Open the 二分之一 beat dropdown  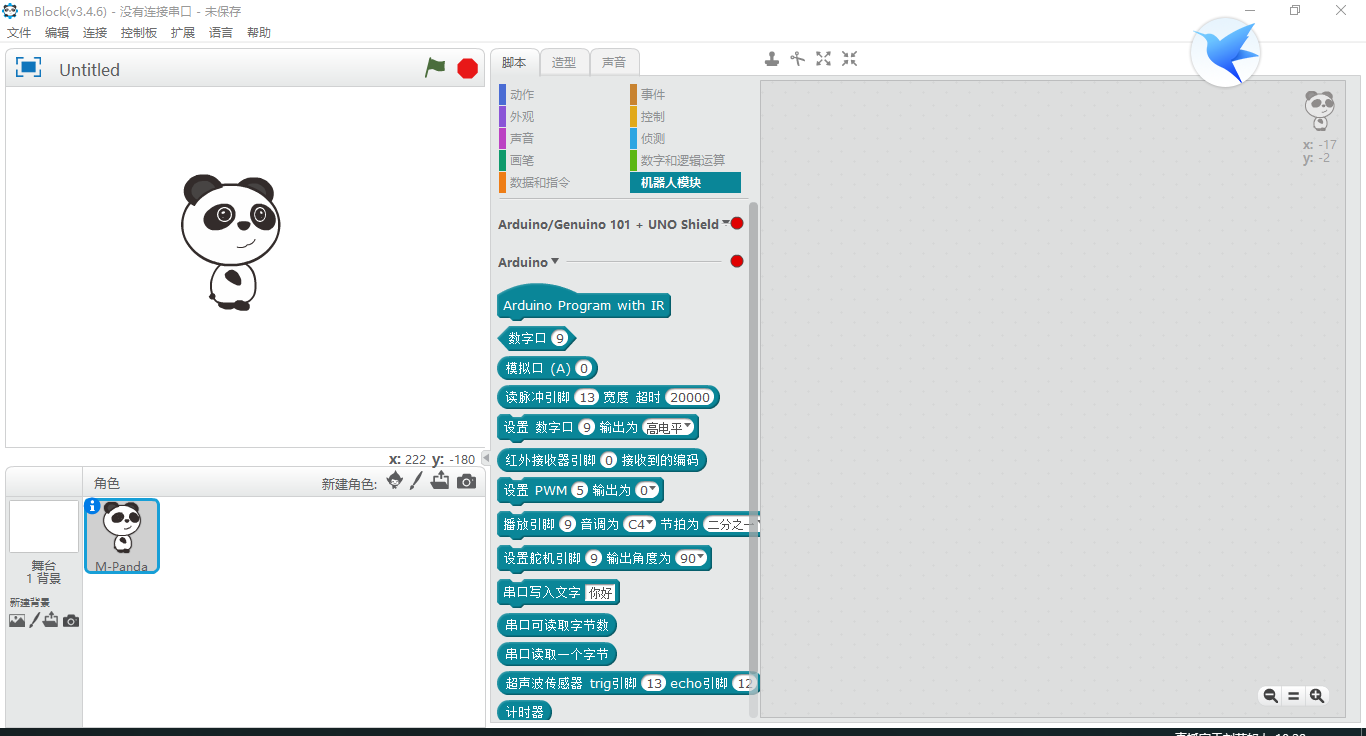[731, 523]
